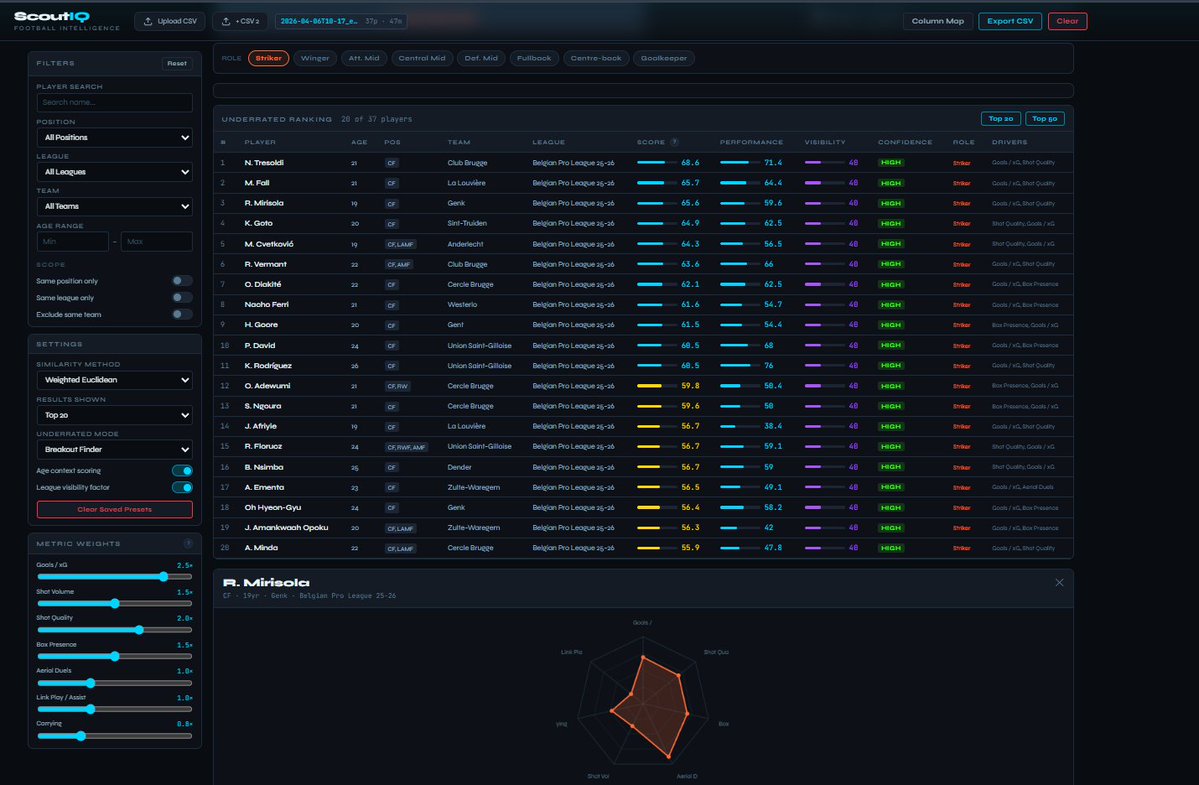
Task: Adjust the Shot Quality weight slider
Action: click(x=115, y=630)
